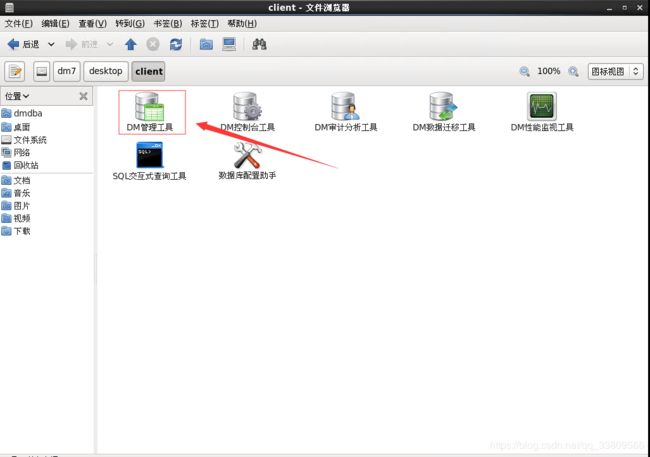Open the 转到(G) menu
This screenshot has height=457, width=650.
point(130,24)
